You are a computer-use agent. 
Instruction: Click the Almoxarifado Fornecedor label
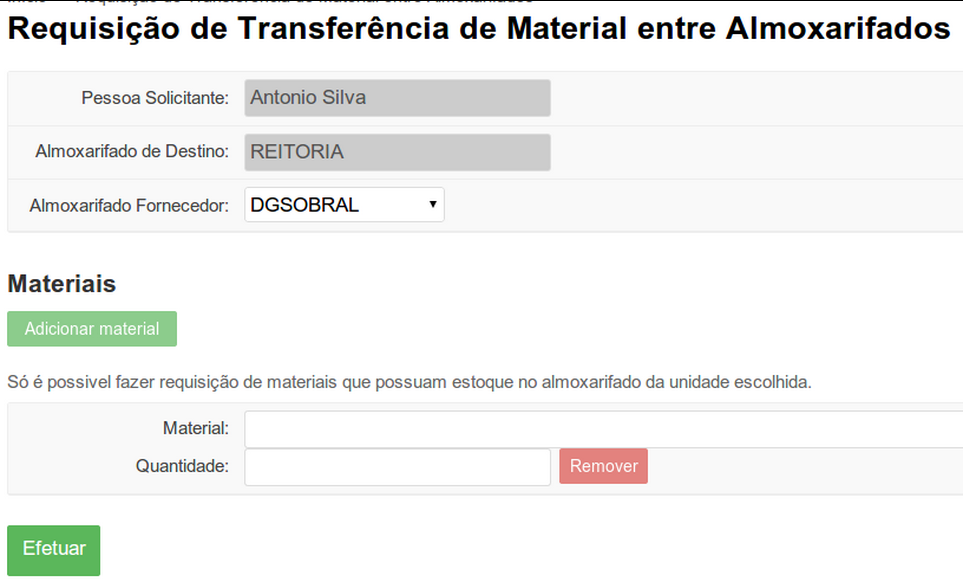tap(129, 205)
